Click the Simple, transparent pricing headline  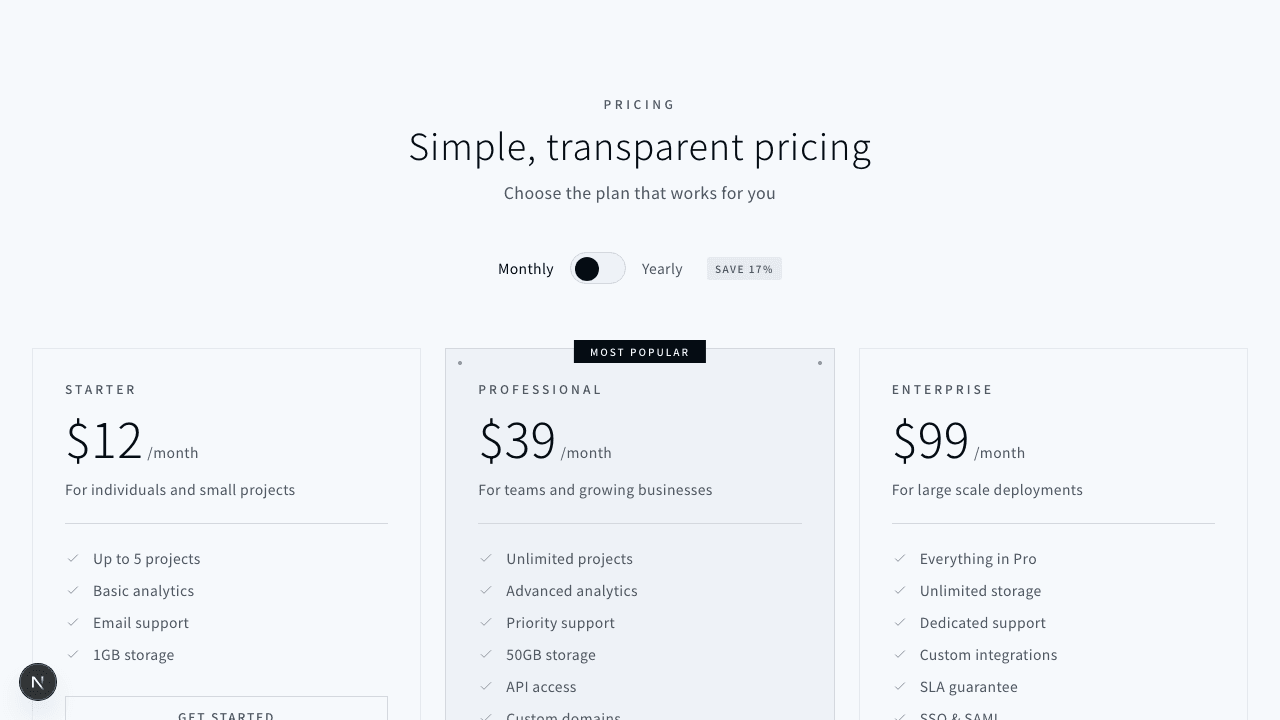640,147
